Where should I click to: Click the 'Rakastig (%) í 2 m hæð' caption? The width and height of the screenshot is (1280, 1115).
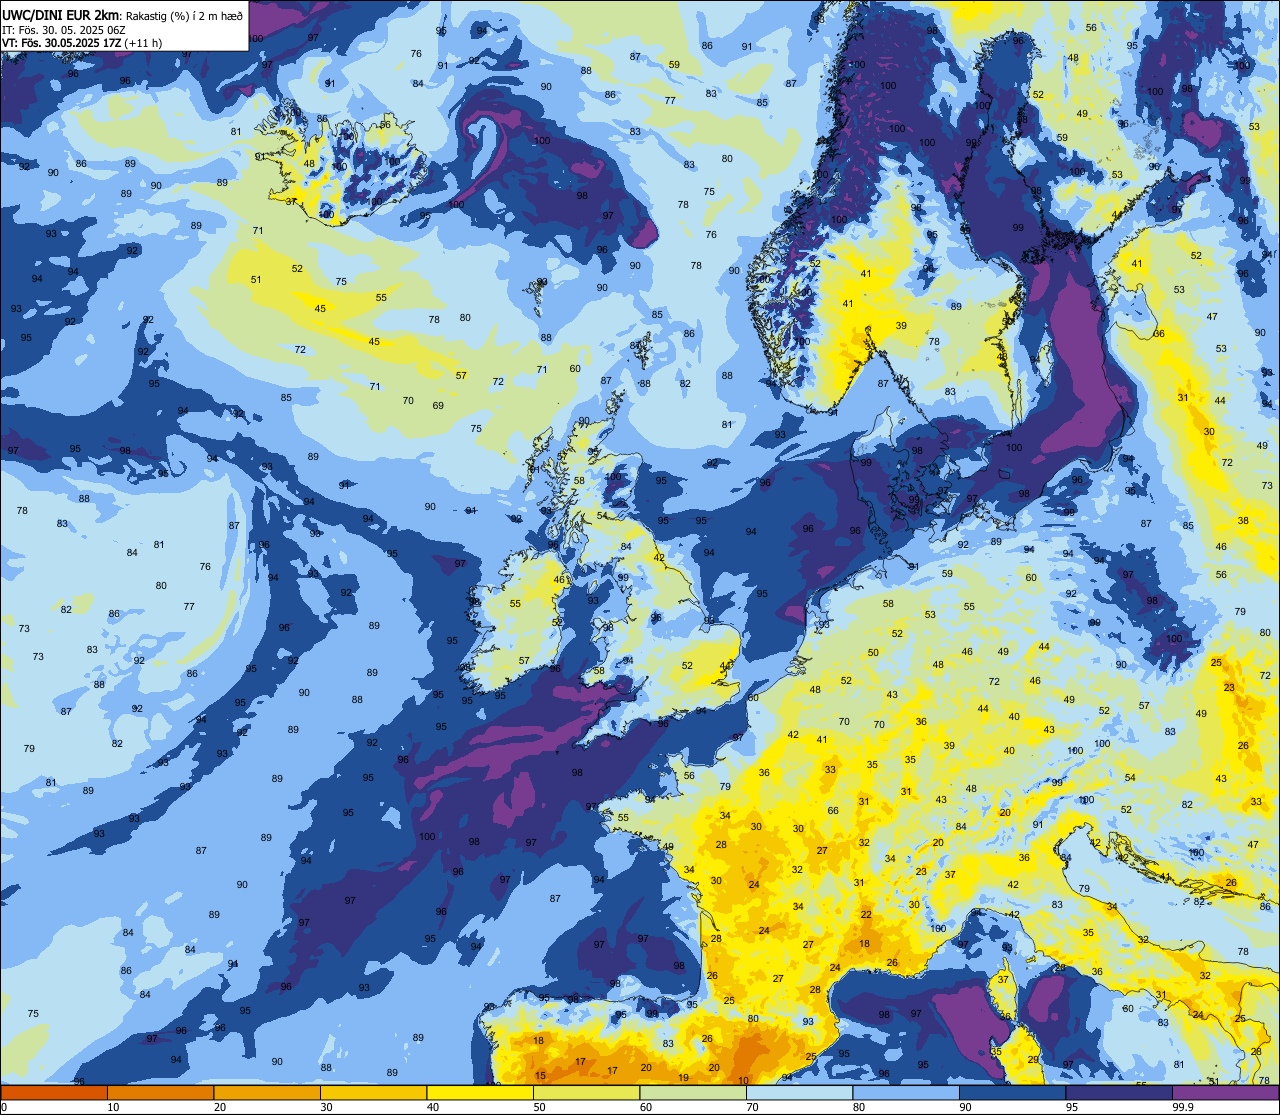click(x=183, y=14)
